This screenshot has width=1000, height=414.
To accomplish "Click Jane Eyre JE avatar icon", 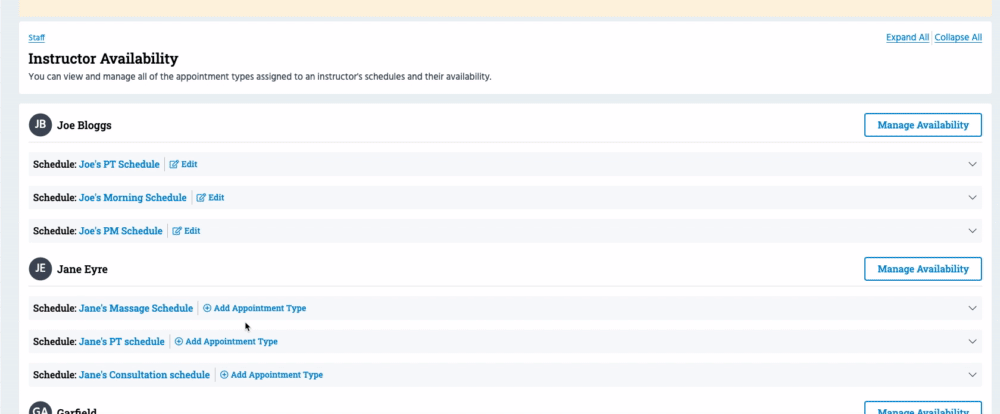I will [40, 269].
